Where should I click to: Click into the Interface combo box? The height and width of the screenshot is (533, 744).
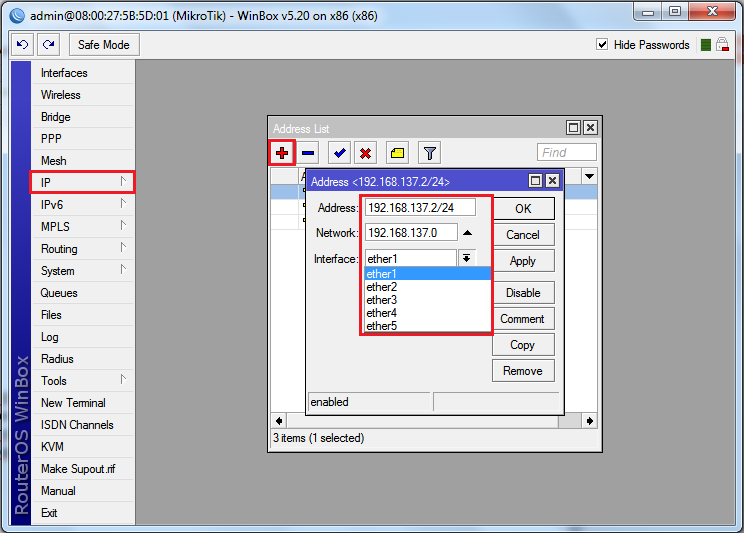coord(411,259)
